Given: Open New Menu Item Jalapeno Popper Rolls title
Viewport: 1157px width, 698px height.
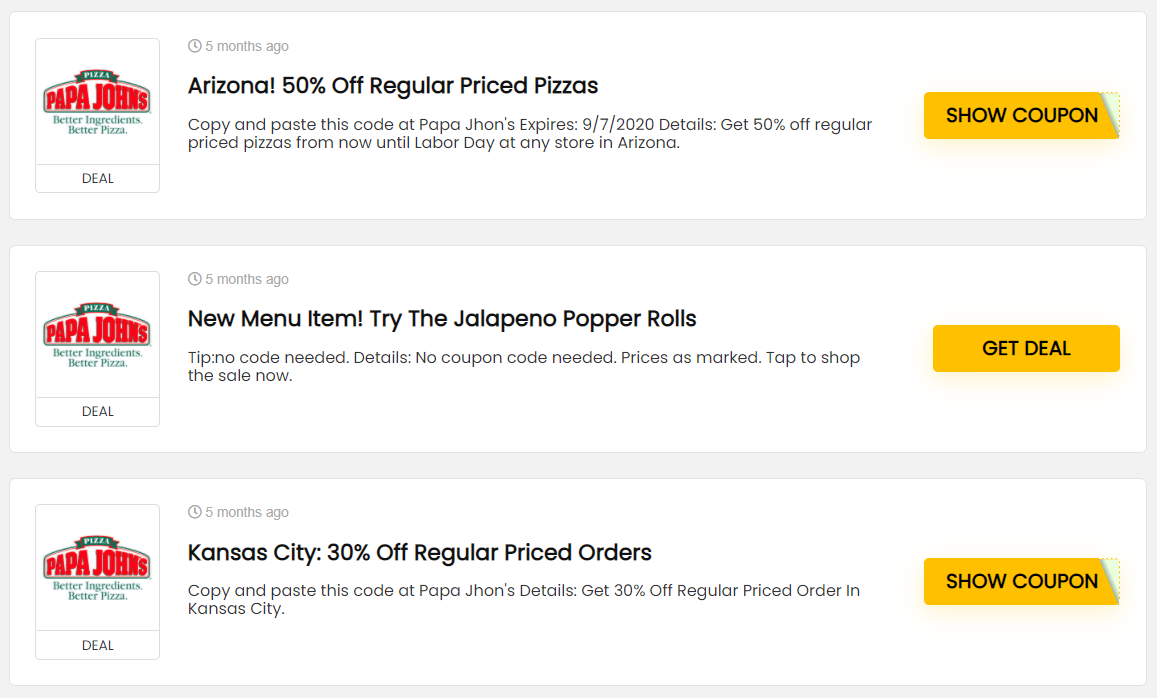Looking at the screenshot, I should (x=442, y=319).
